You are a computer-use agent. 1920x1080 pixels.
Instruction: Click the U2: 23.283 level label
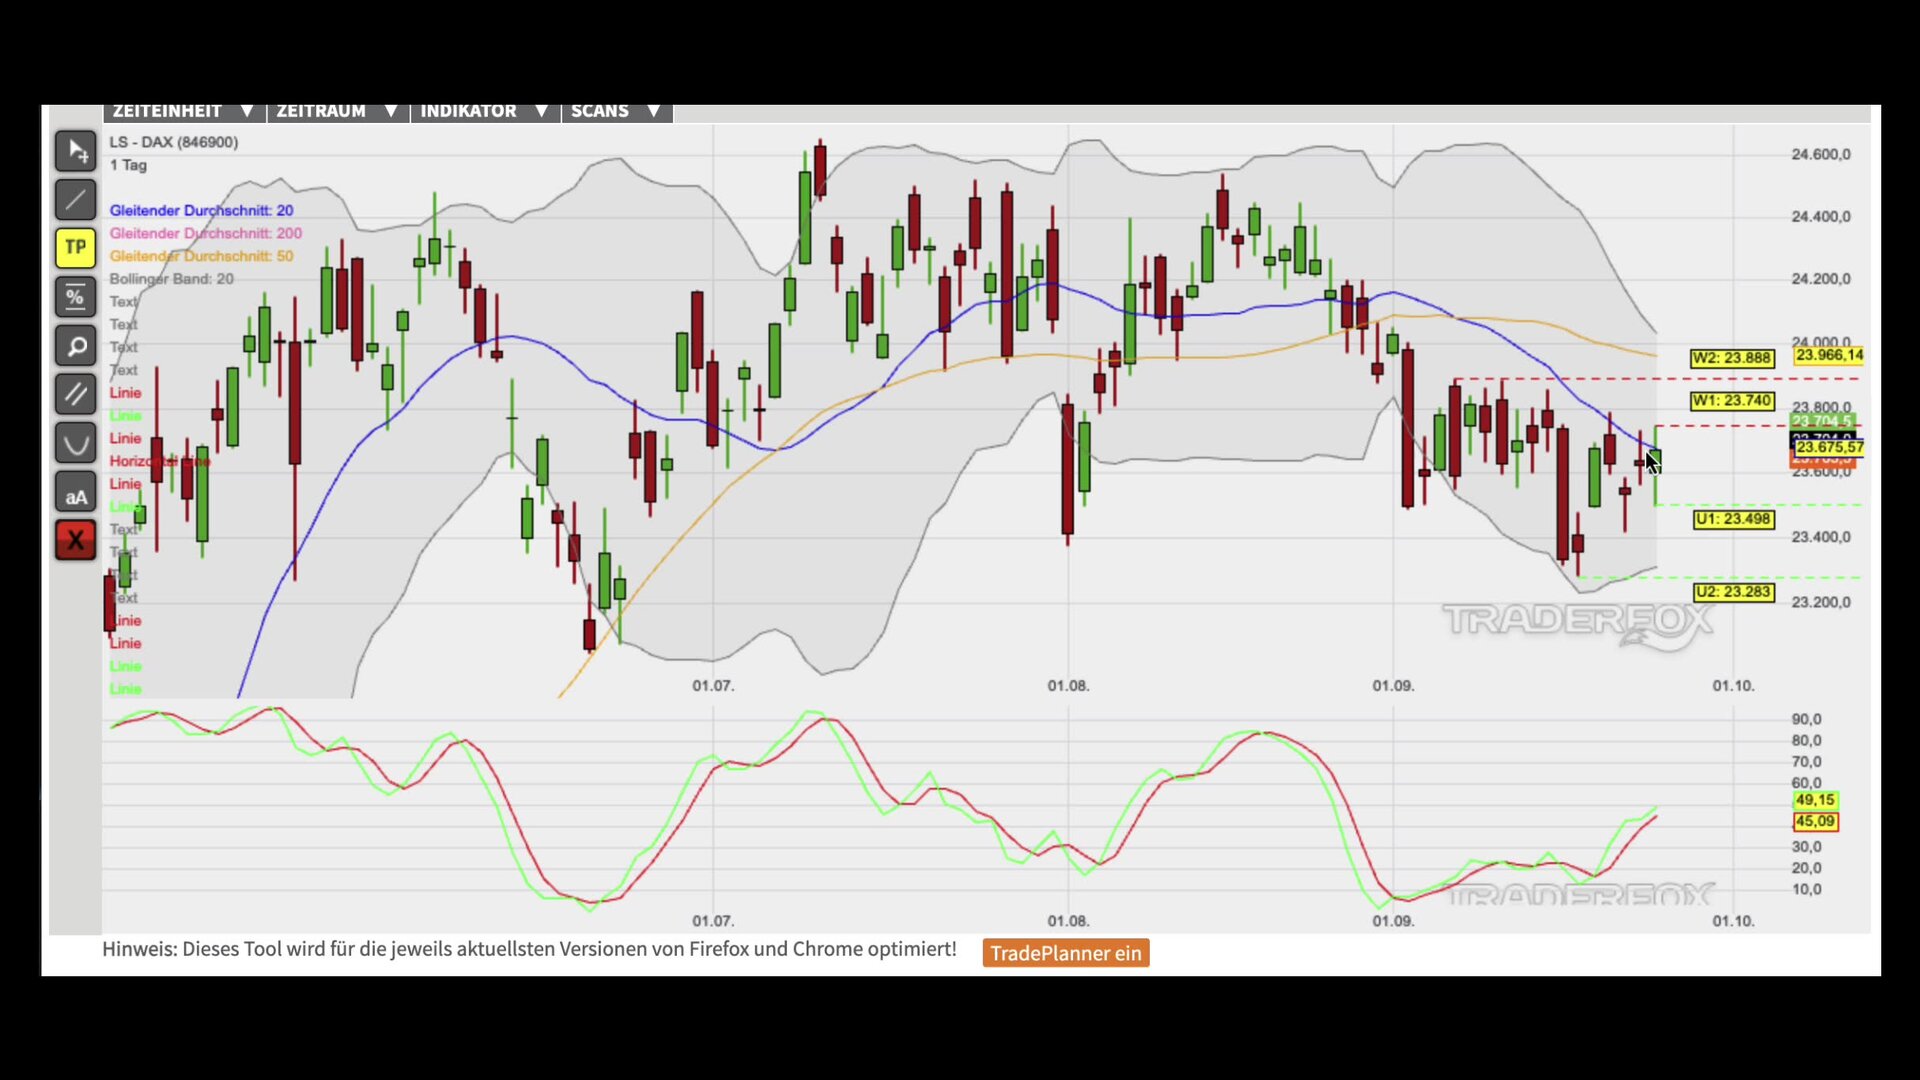pos(1733,592)
